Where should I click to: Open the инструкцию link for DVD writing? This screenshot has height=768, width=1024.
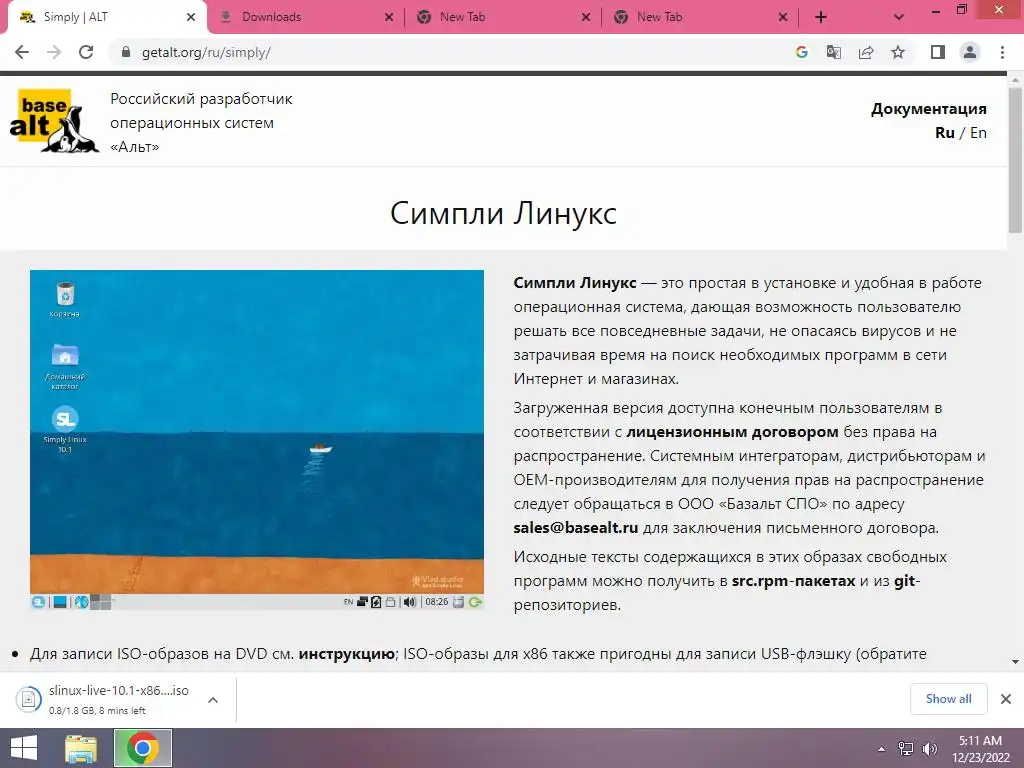[x=346, y=654]
